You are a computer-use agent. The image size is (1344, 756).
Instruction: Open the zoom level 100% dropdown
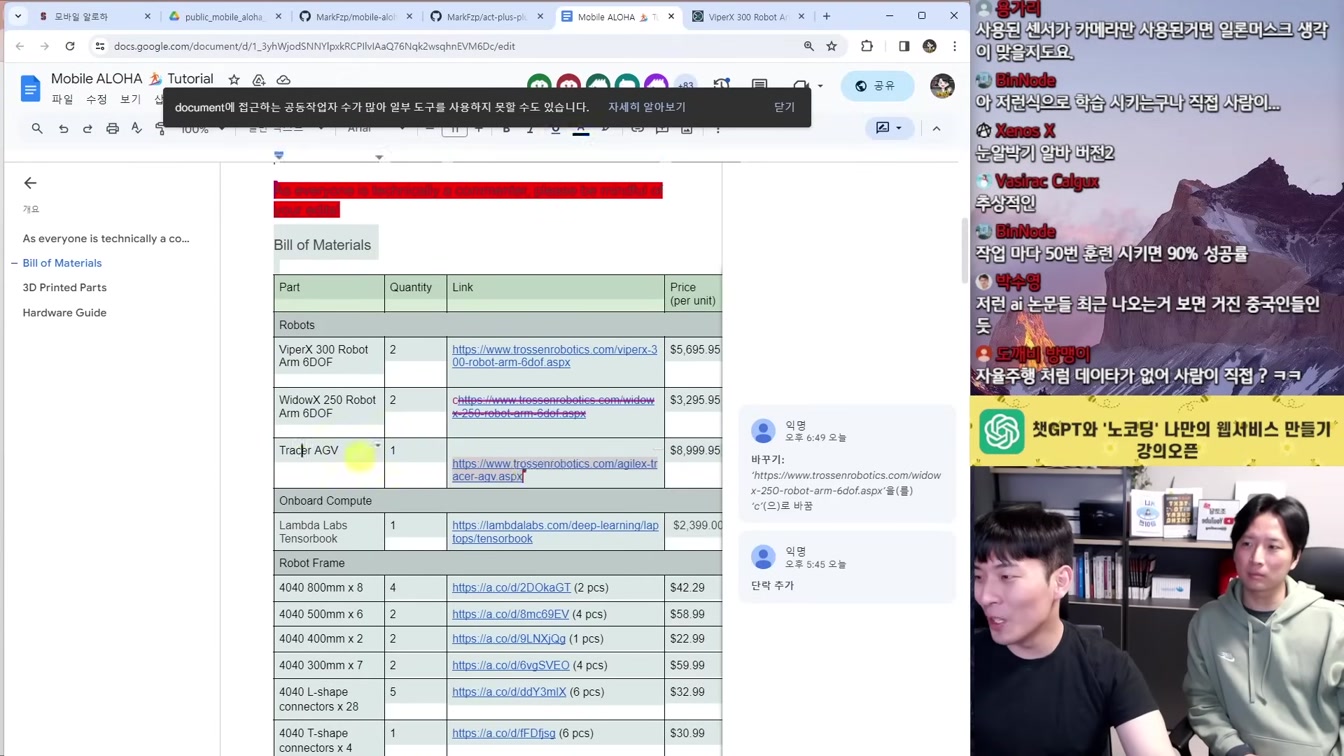(202, 129)
